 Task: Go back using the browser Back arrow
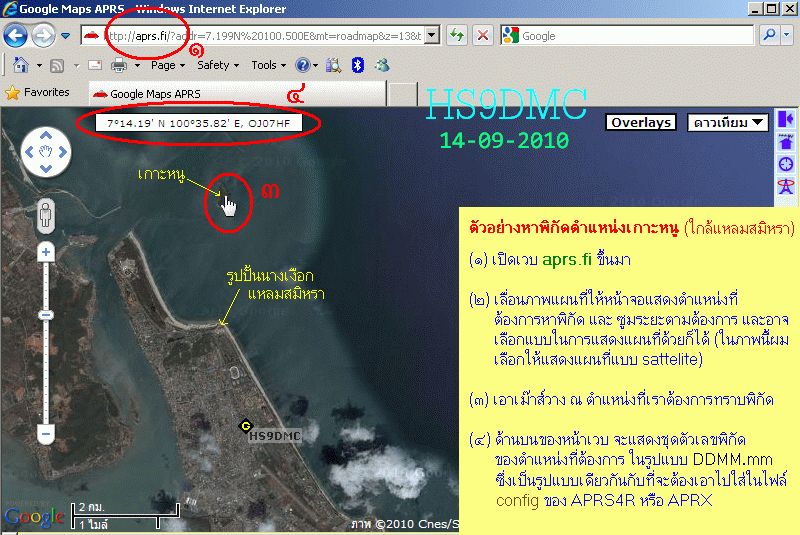coord(15,36)
